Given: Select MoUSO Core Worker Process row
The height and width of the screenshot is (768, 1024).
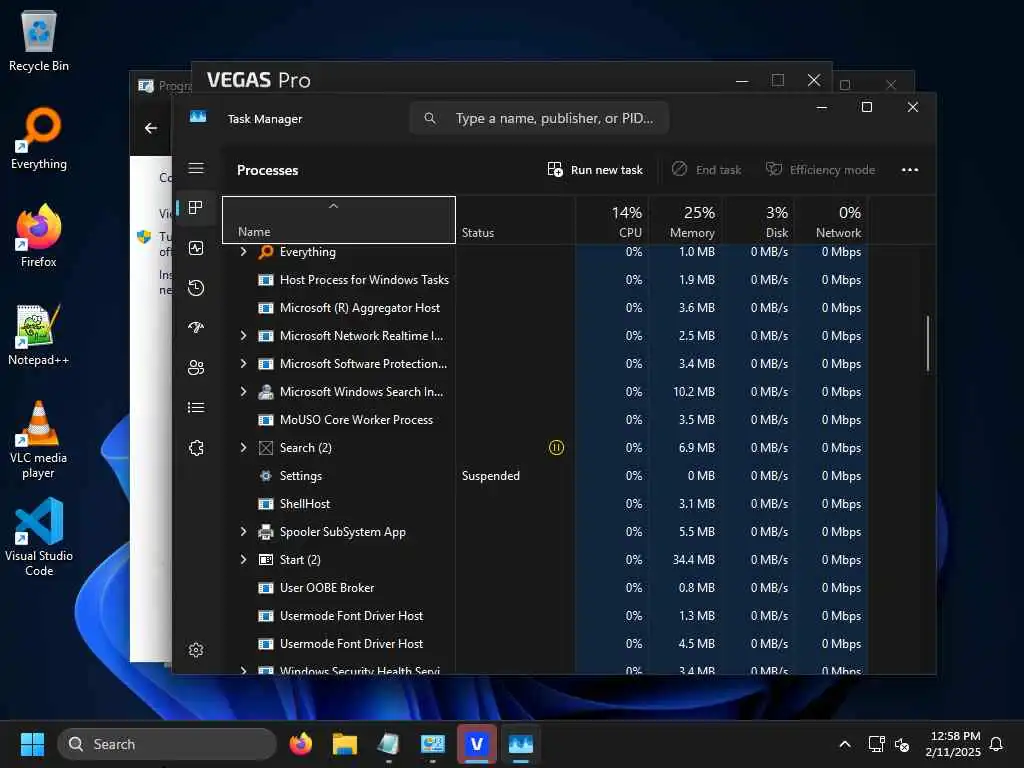Looking at the screenshot, I should (x=545, y=420).
